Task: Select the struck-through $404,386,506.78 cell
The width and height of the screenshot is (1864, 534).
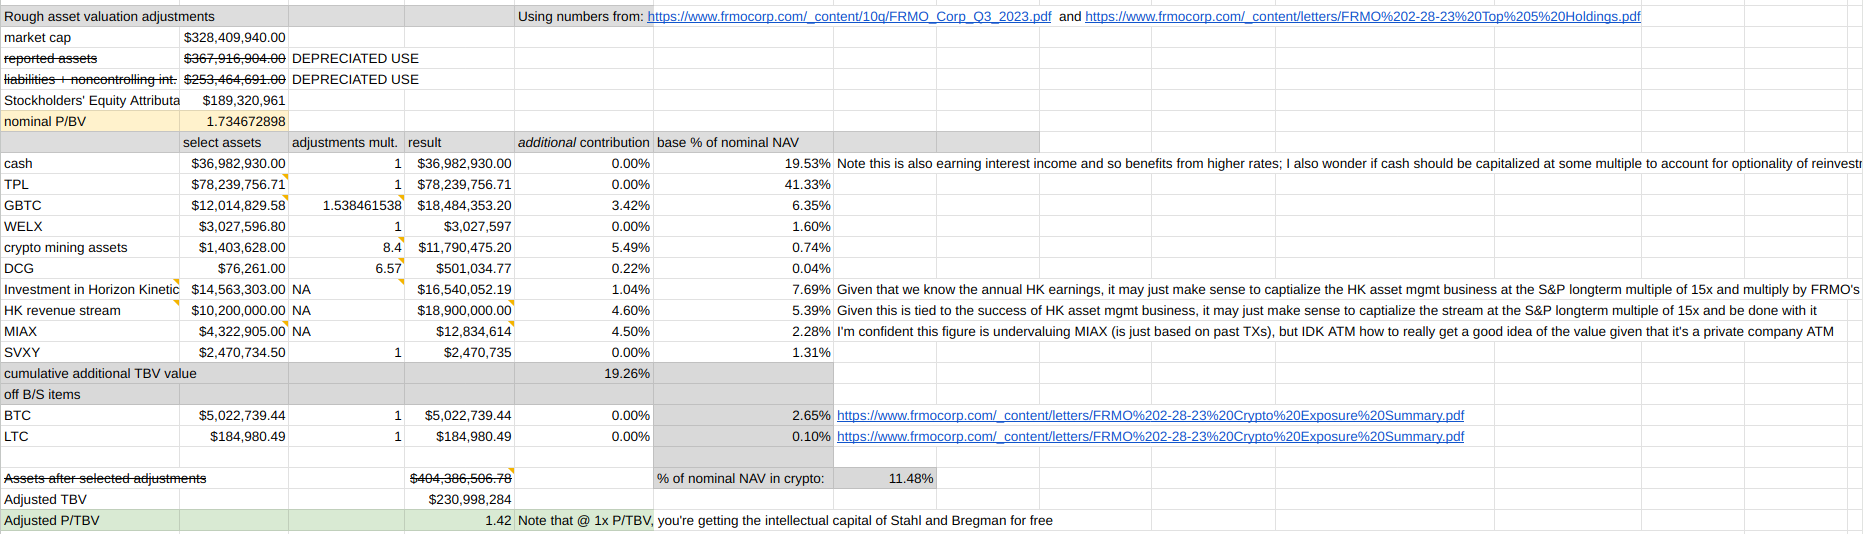Action: click(459, 478)
